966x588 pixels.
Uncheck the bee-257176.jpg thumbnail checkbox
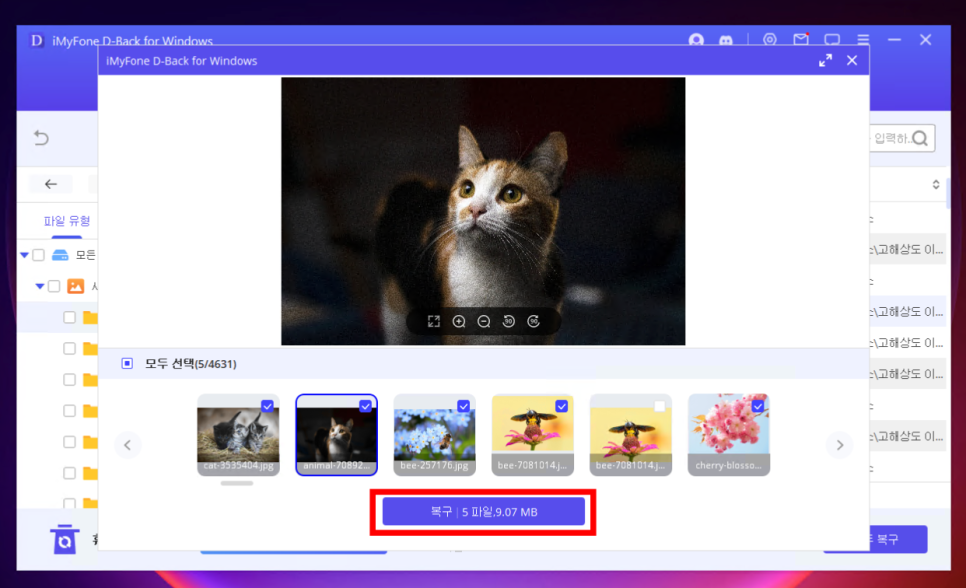click(463, 406)
